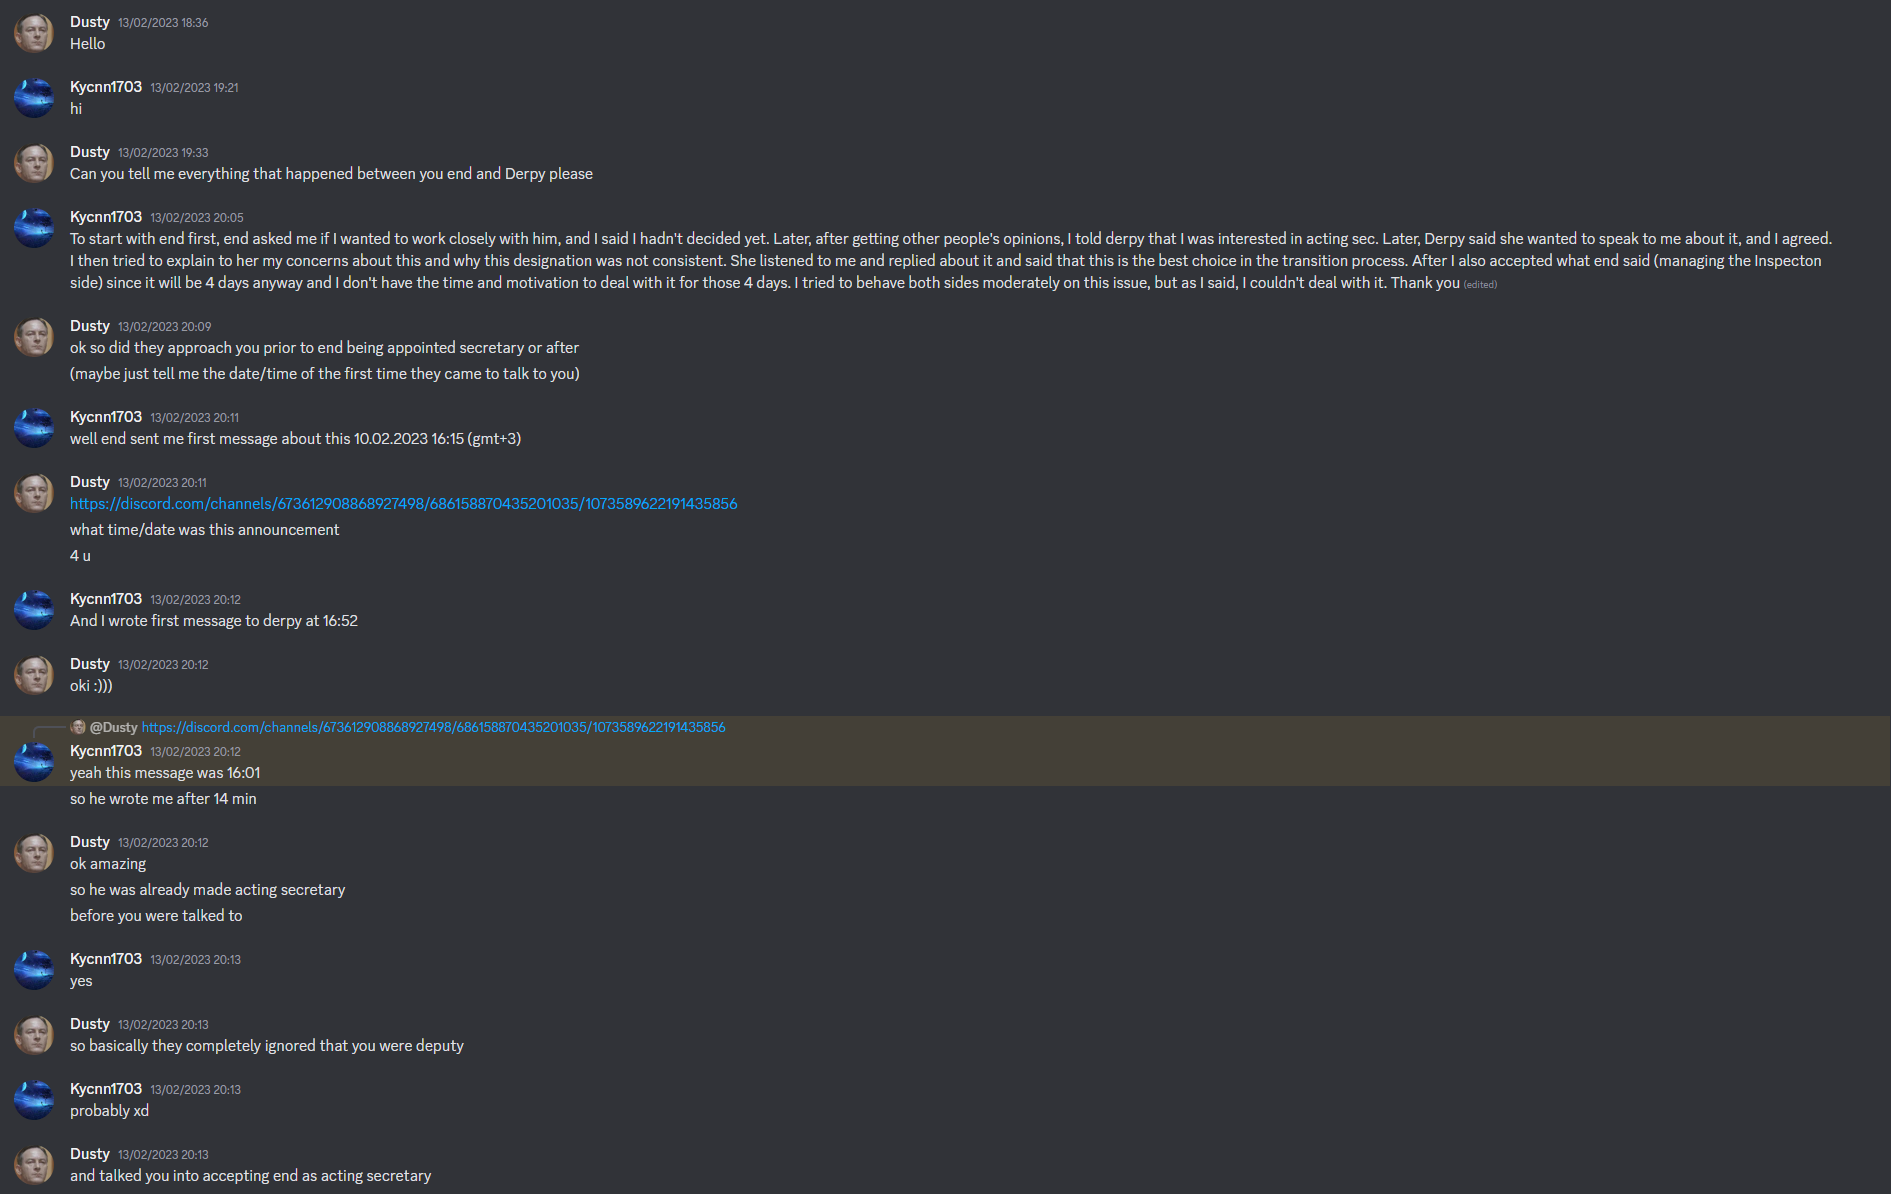The image size is (1891, 1194).
Task: Click Kycnn1703's avatar beside "probably xd"
Action: click(x=34, y=1100)
